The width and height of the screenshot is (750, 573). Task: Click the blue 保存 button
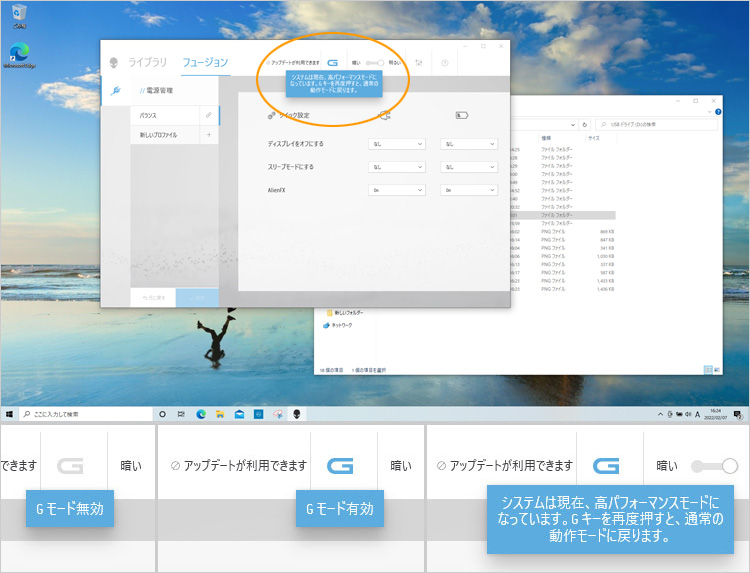click(198, 298)
